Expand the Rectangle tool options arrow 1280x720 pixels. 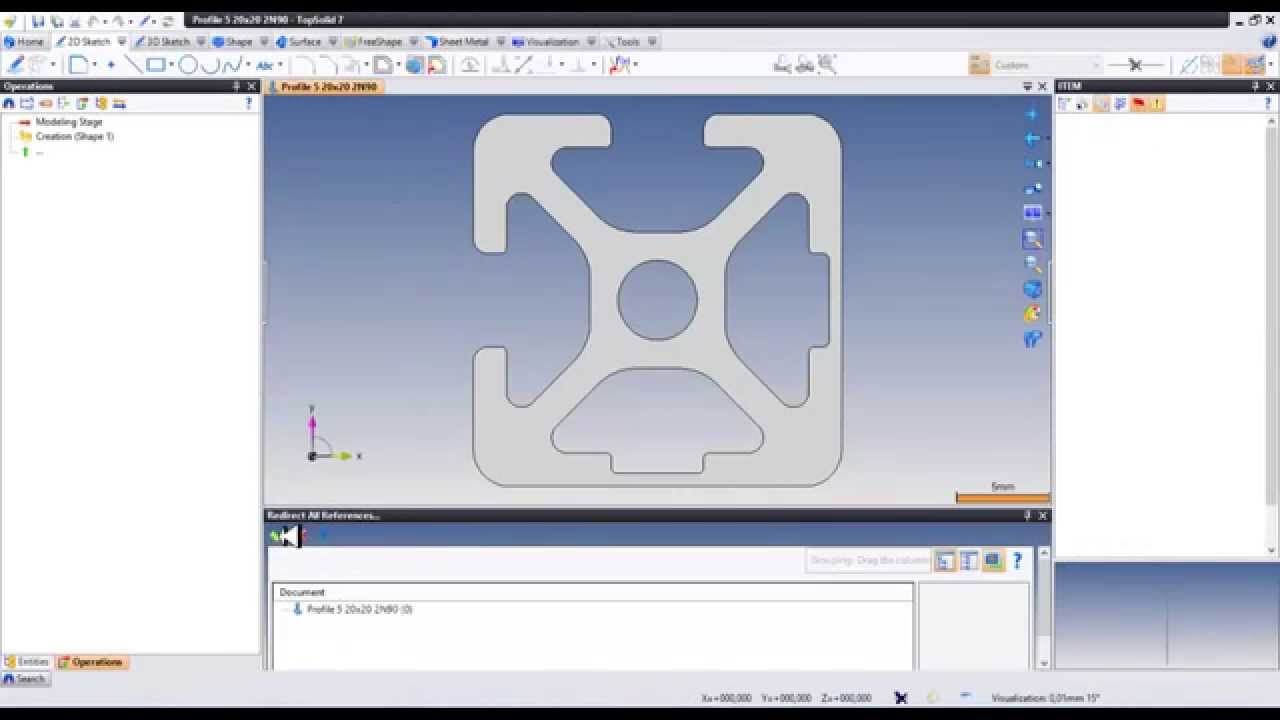tap(172, 65)
